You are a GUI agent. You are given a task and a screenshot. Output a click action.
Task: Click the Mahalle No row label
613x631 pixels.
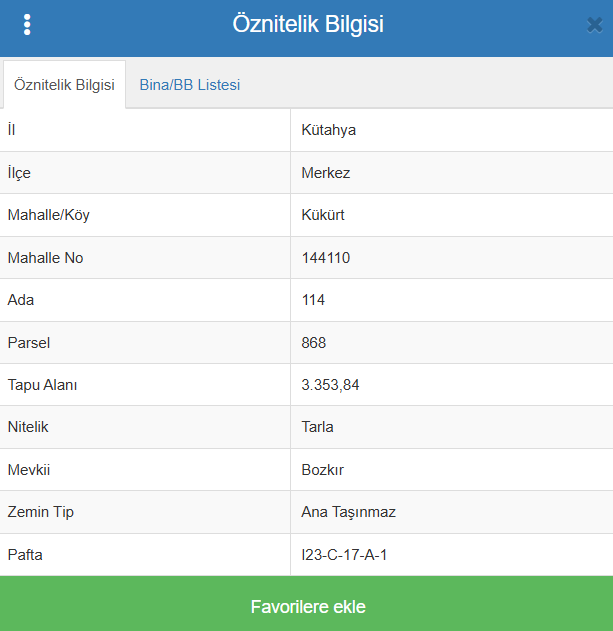pyautogui.click(x=45, y=258)
